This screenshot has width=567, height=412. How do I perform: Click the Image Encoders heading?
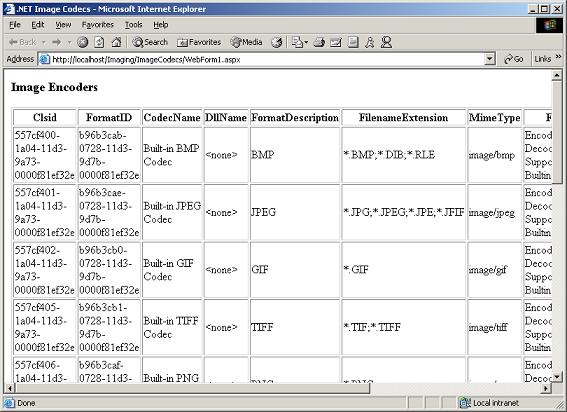54,88
